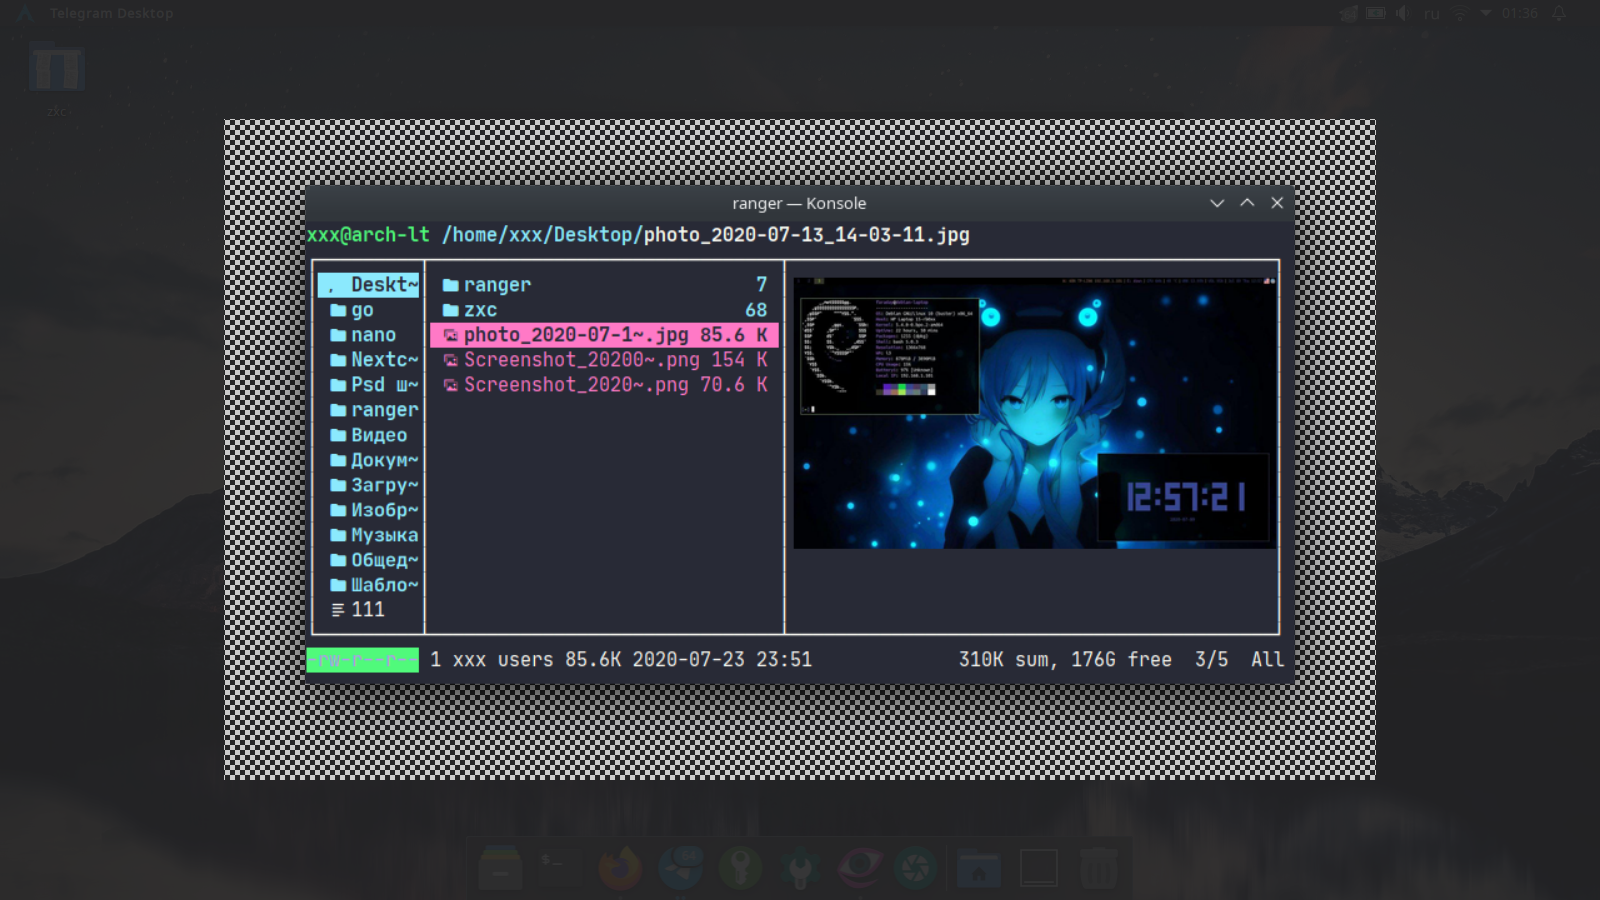The image size is (1600, 900).
Task: Click the Konsole upward chevron button
Action: coord(1247,203)
